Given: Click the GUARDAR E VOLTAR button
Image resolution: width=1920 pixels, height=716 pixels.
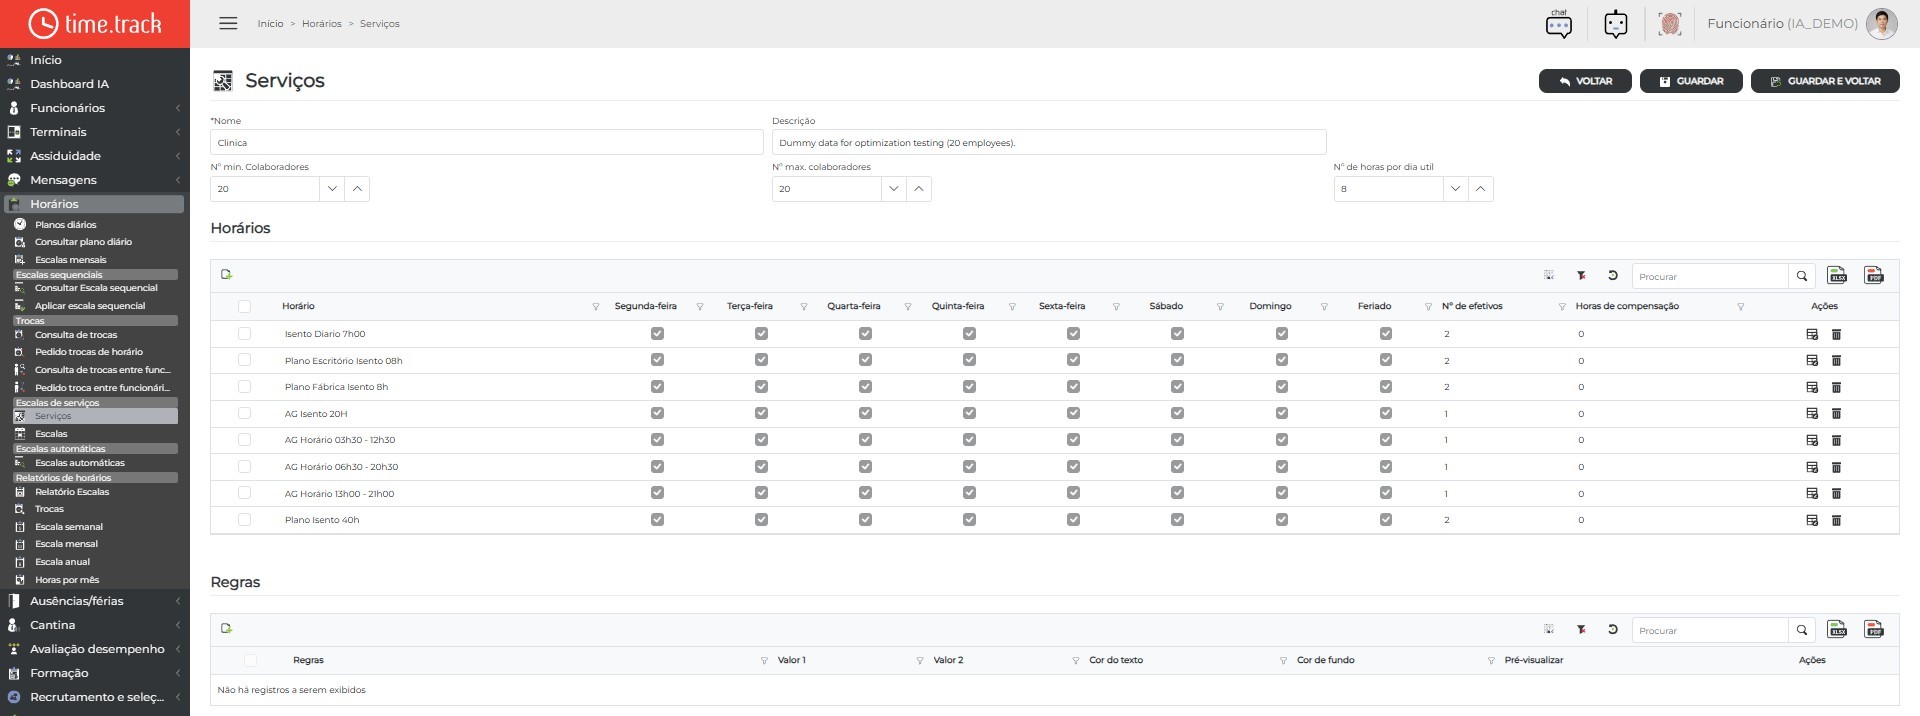Looking at the screenshot, I should pos(1825,81).
